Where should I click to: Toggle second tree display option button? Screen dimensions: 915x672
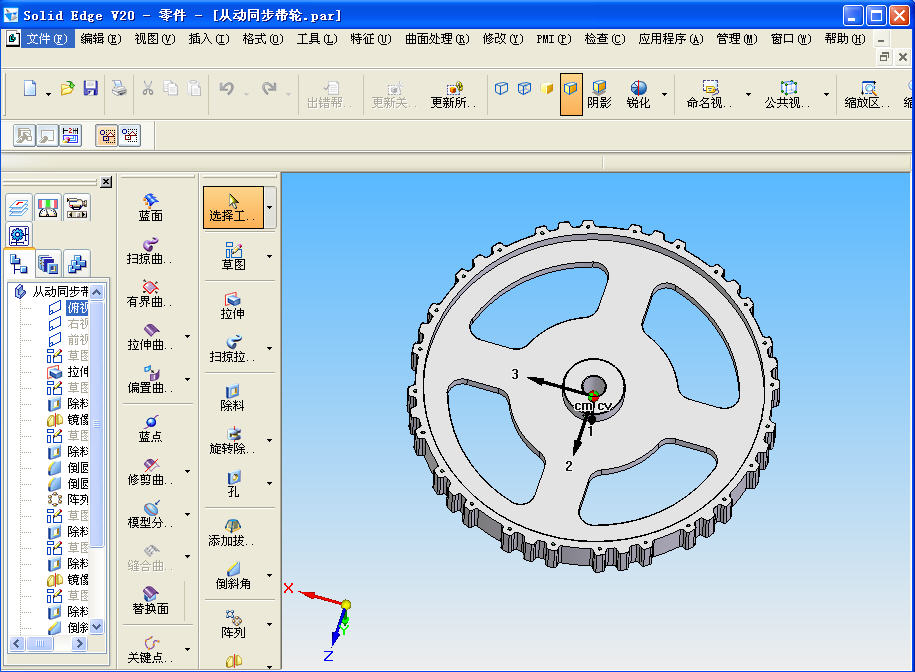(x=130, y=136)
